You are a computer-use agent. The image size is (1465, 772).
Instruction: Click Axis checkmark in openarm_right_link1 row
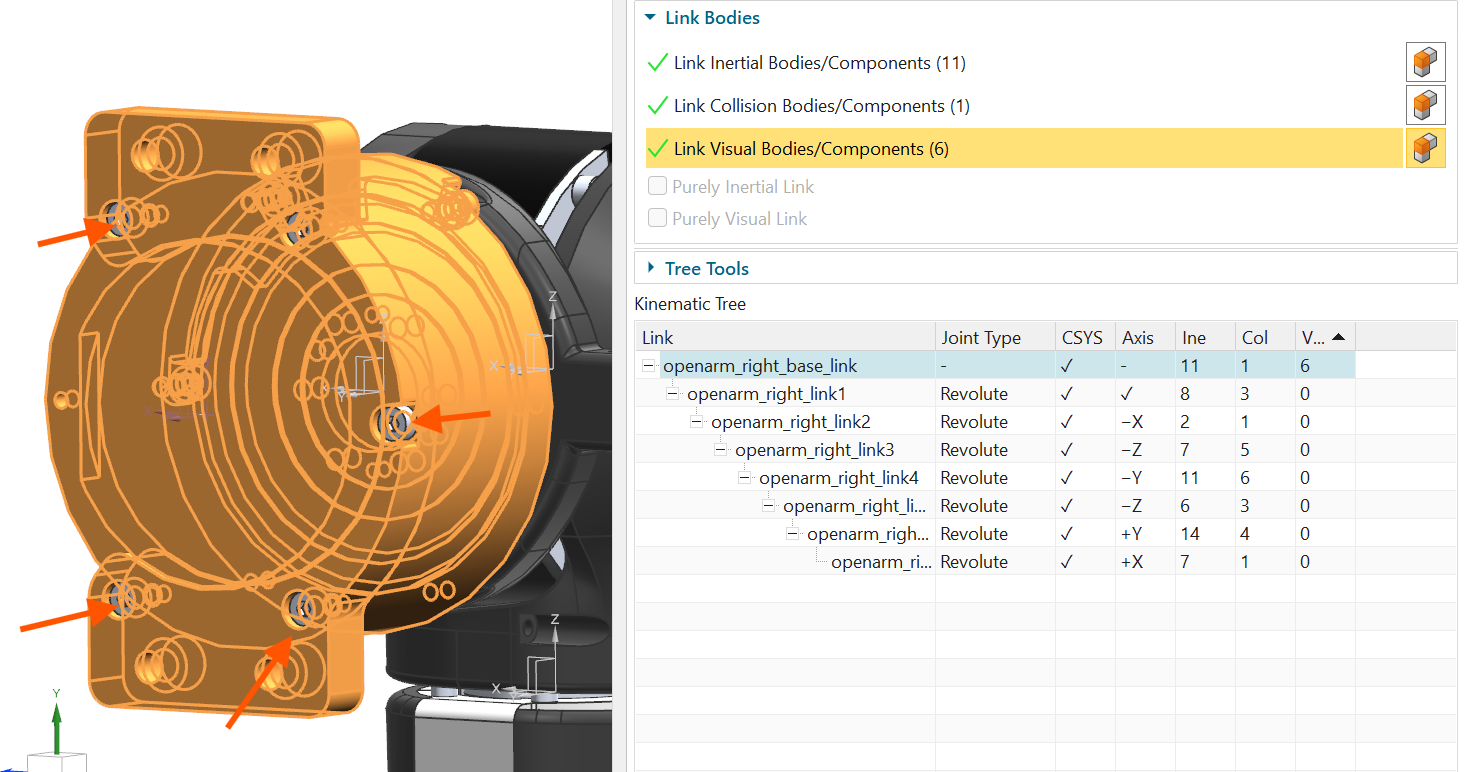coord(1127,394)
